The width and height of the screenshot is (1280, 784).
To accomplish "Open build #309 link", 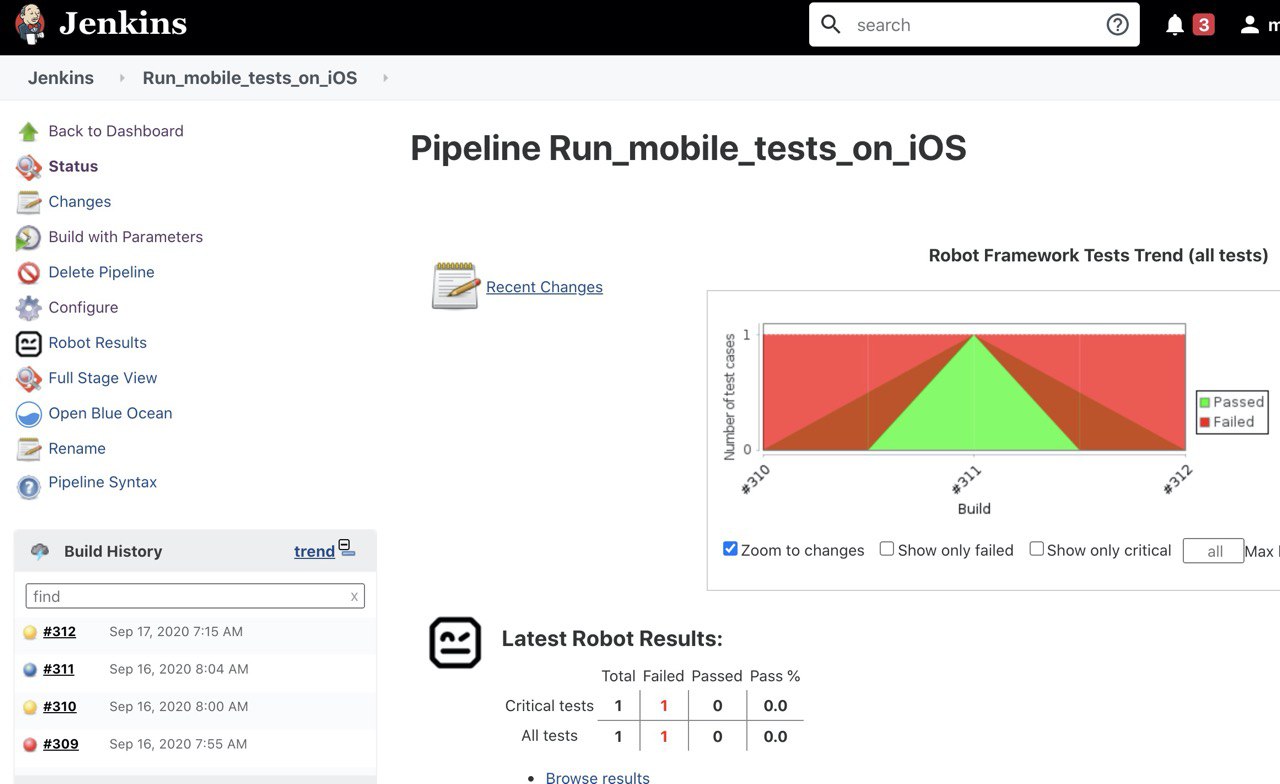I will (x=60, y=744).
